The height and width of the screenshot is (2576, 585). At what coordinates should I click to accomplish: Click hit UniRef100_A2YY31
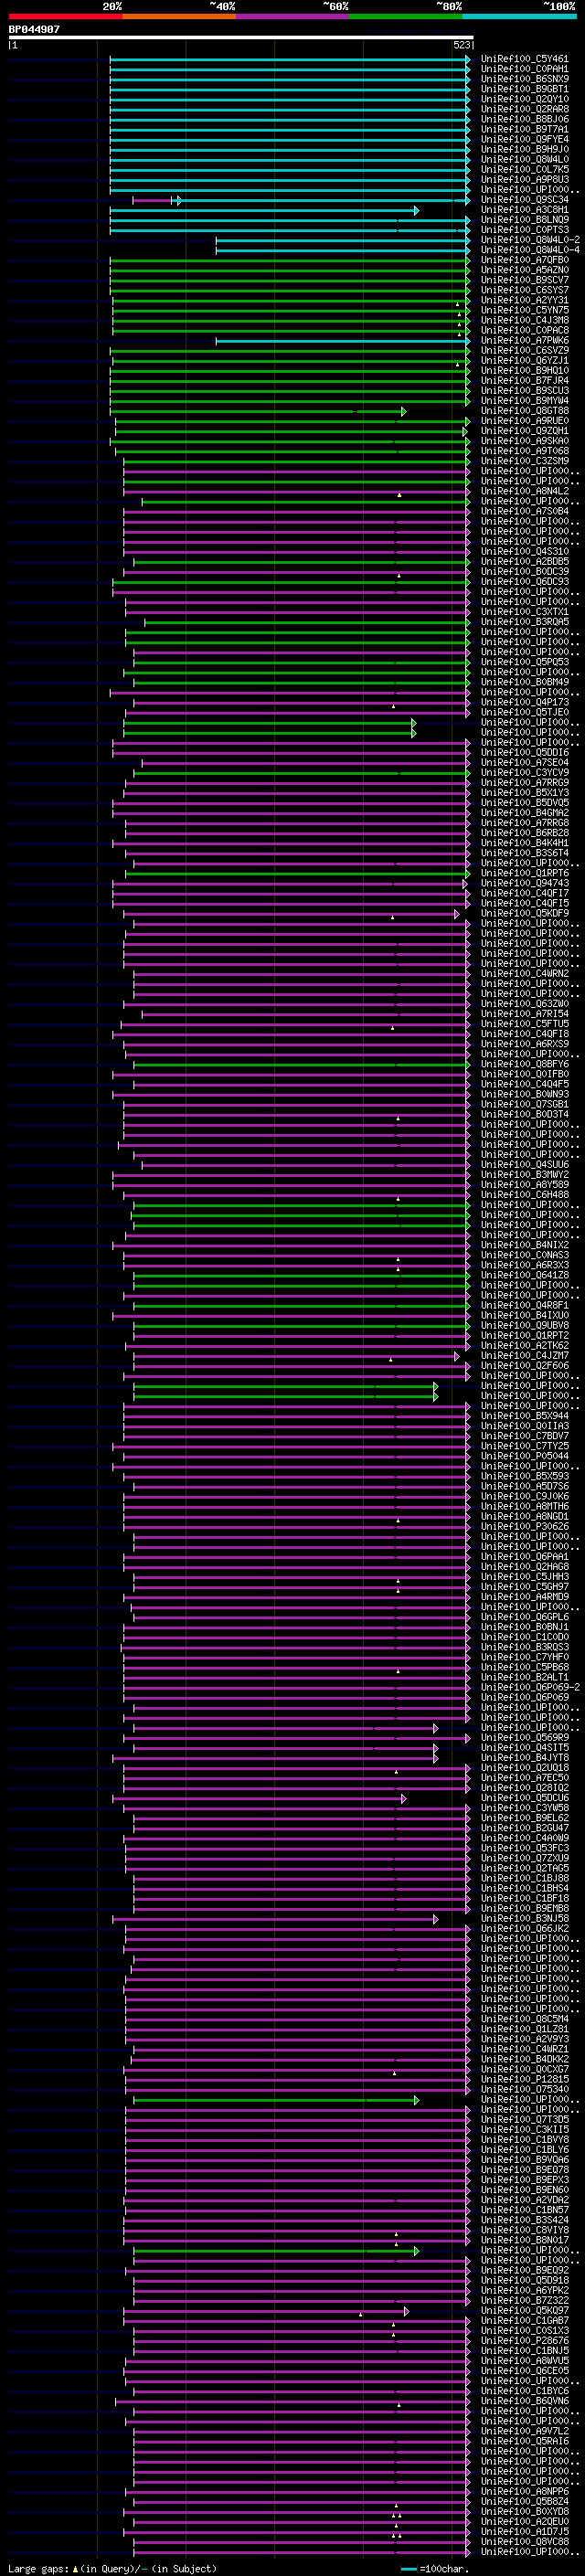pyautogui.click(x=524, y=301)
